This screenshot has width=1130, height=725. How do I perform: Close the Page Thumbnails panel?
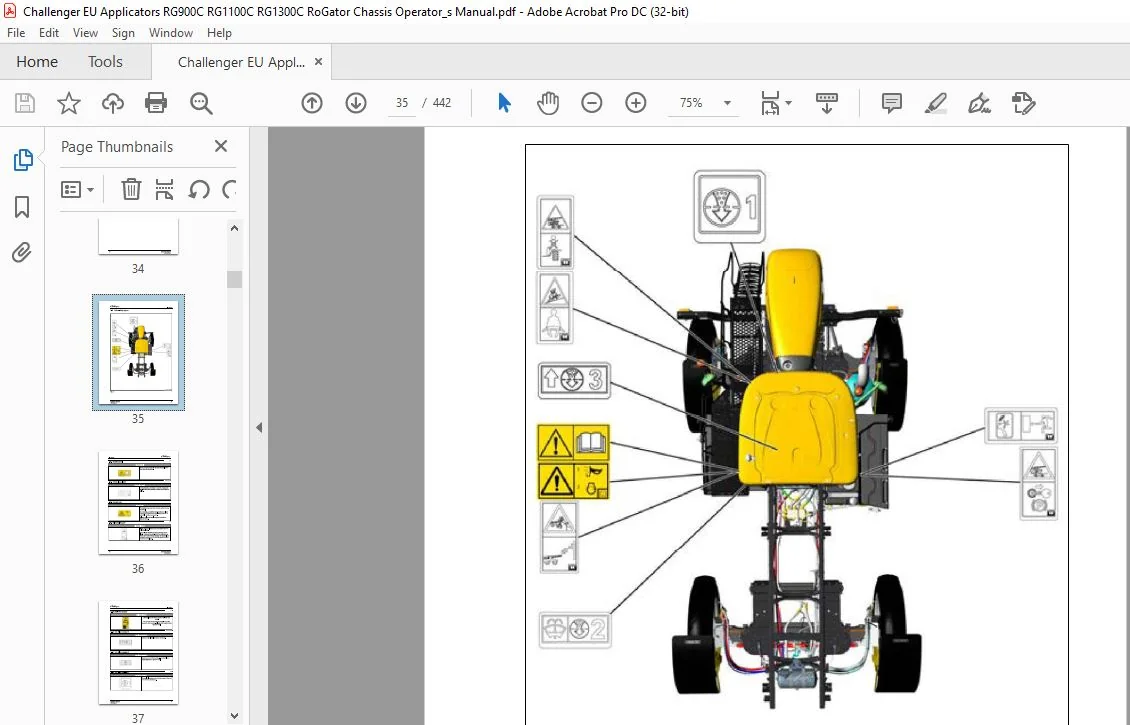(x=221, y=146)
